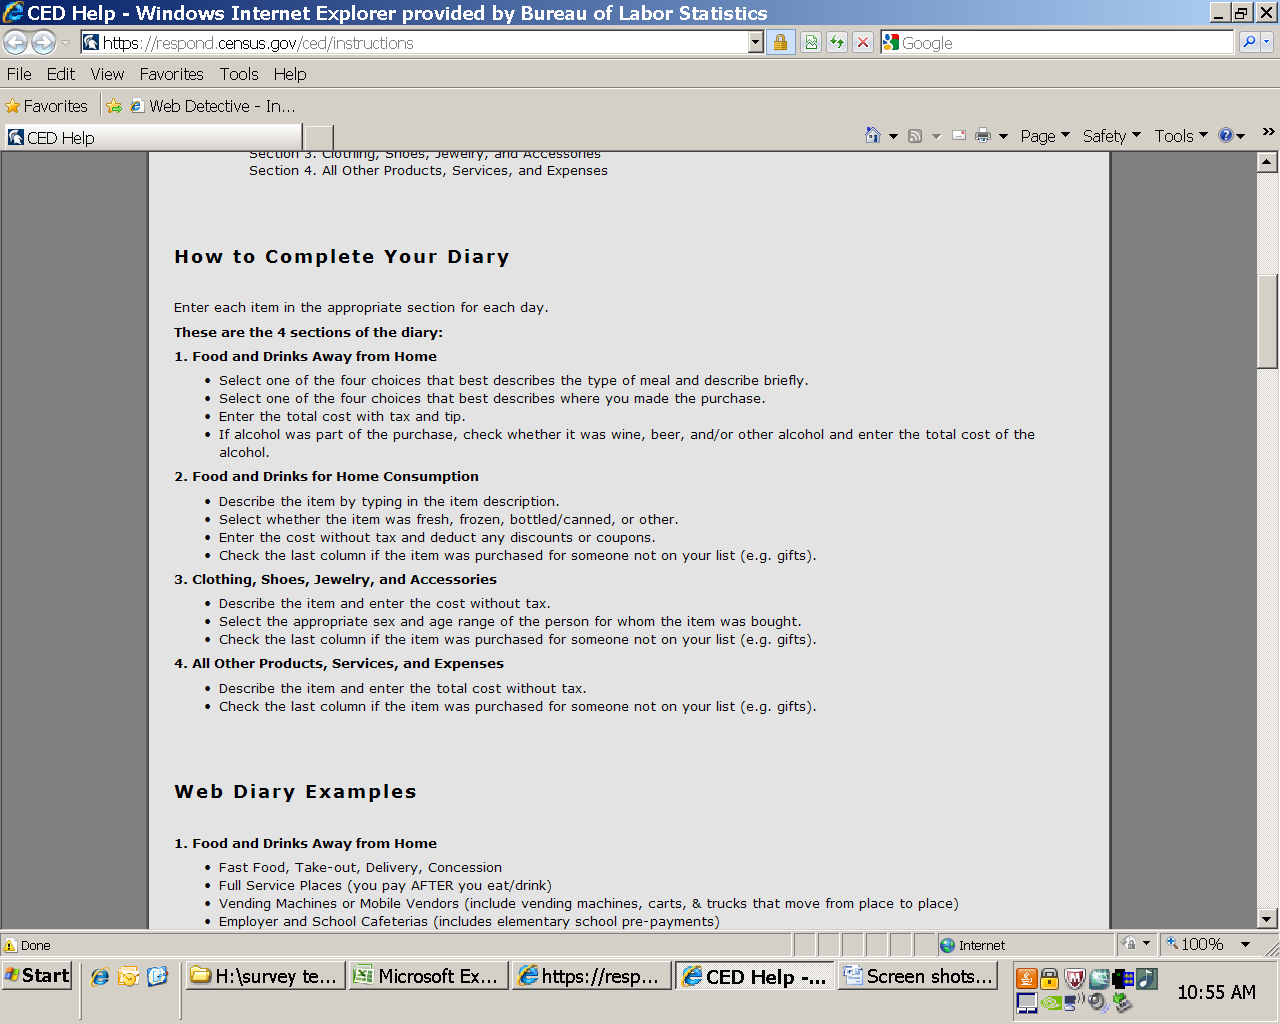Image resolution: width=1280 pixels, height=1024 pixels.
Task: Expand the address bar URL history dropdown
Action: [755, 42]
